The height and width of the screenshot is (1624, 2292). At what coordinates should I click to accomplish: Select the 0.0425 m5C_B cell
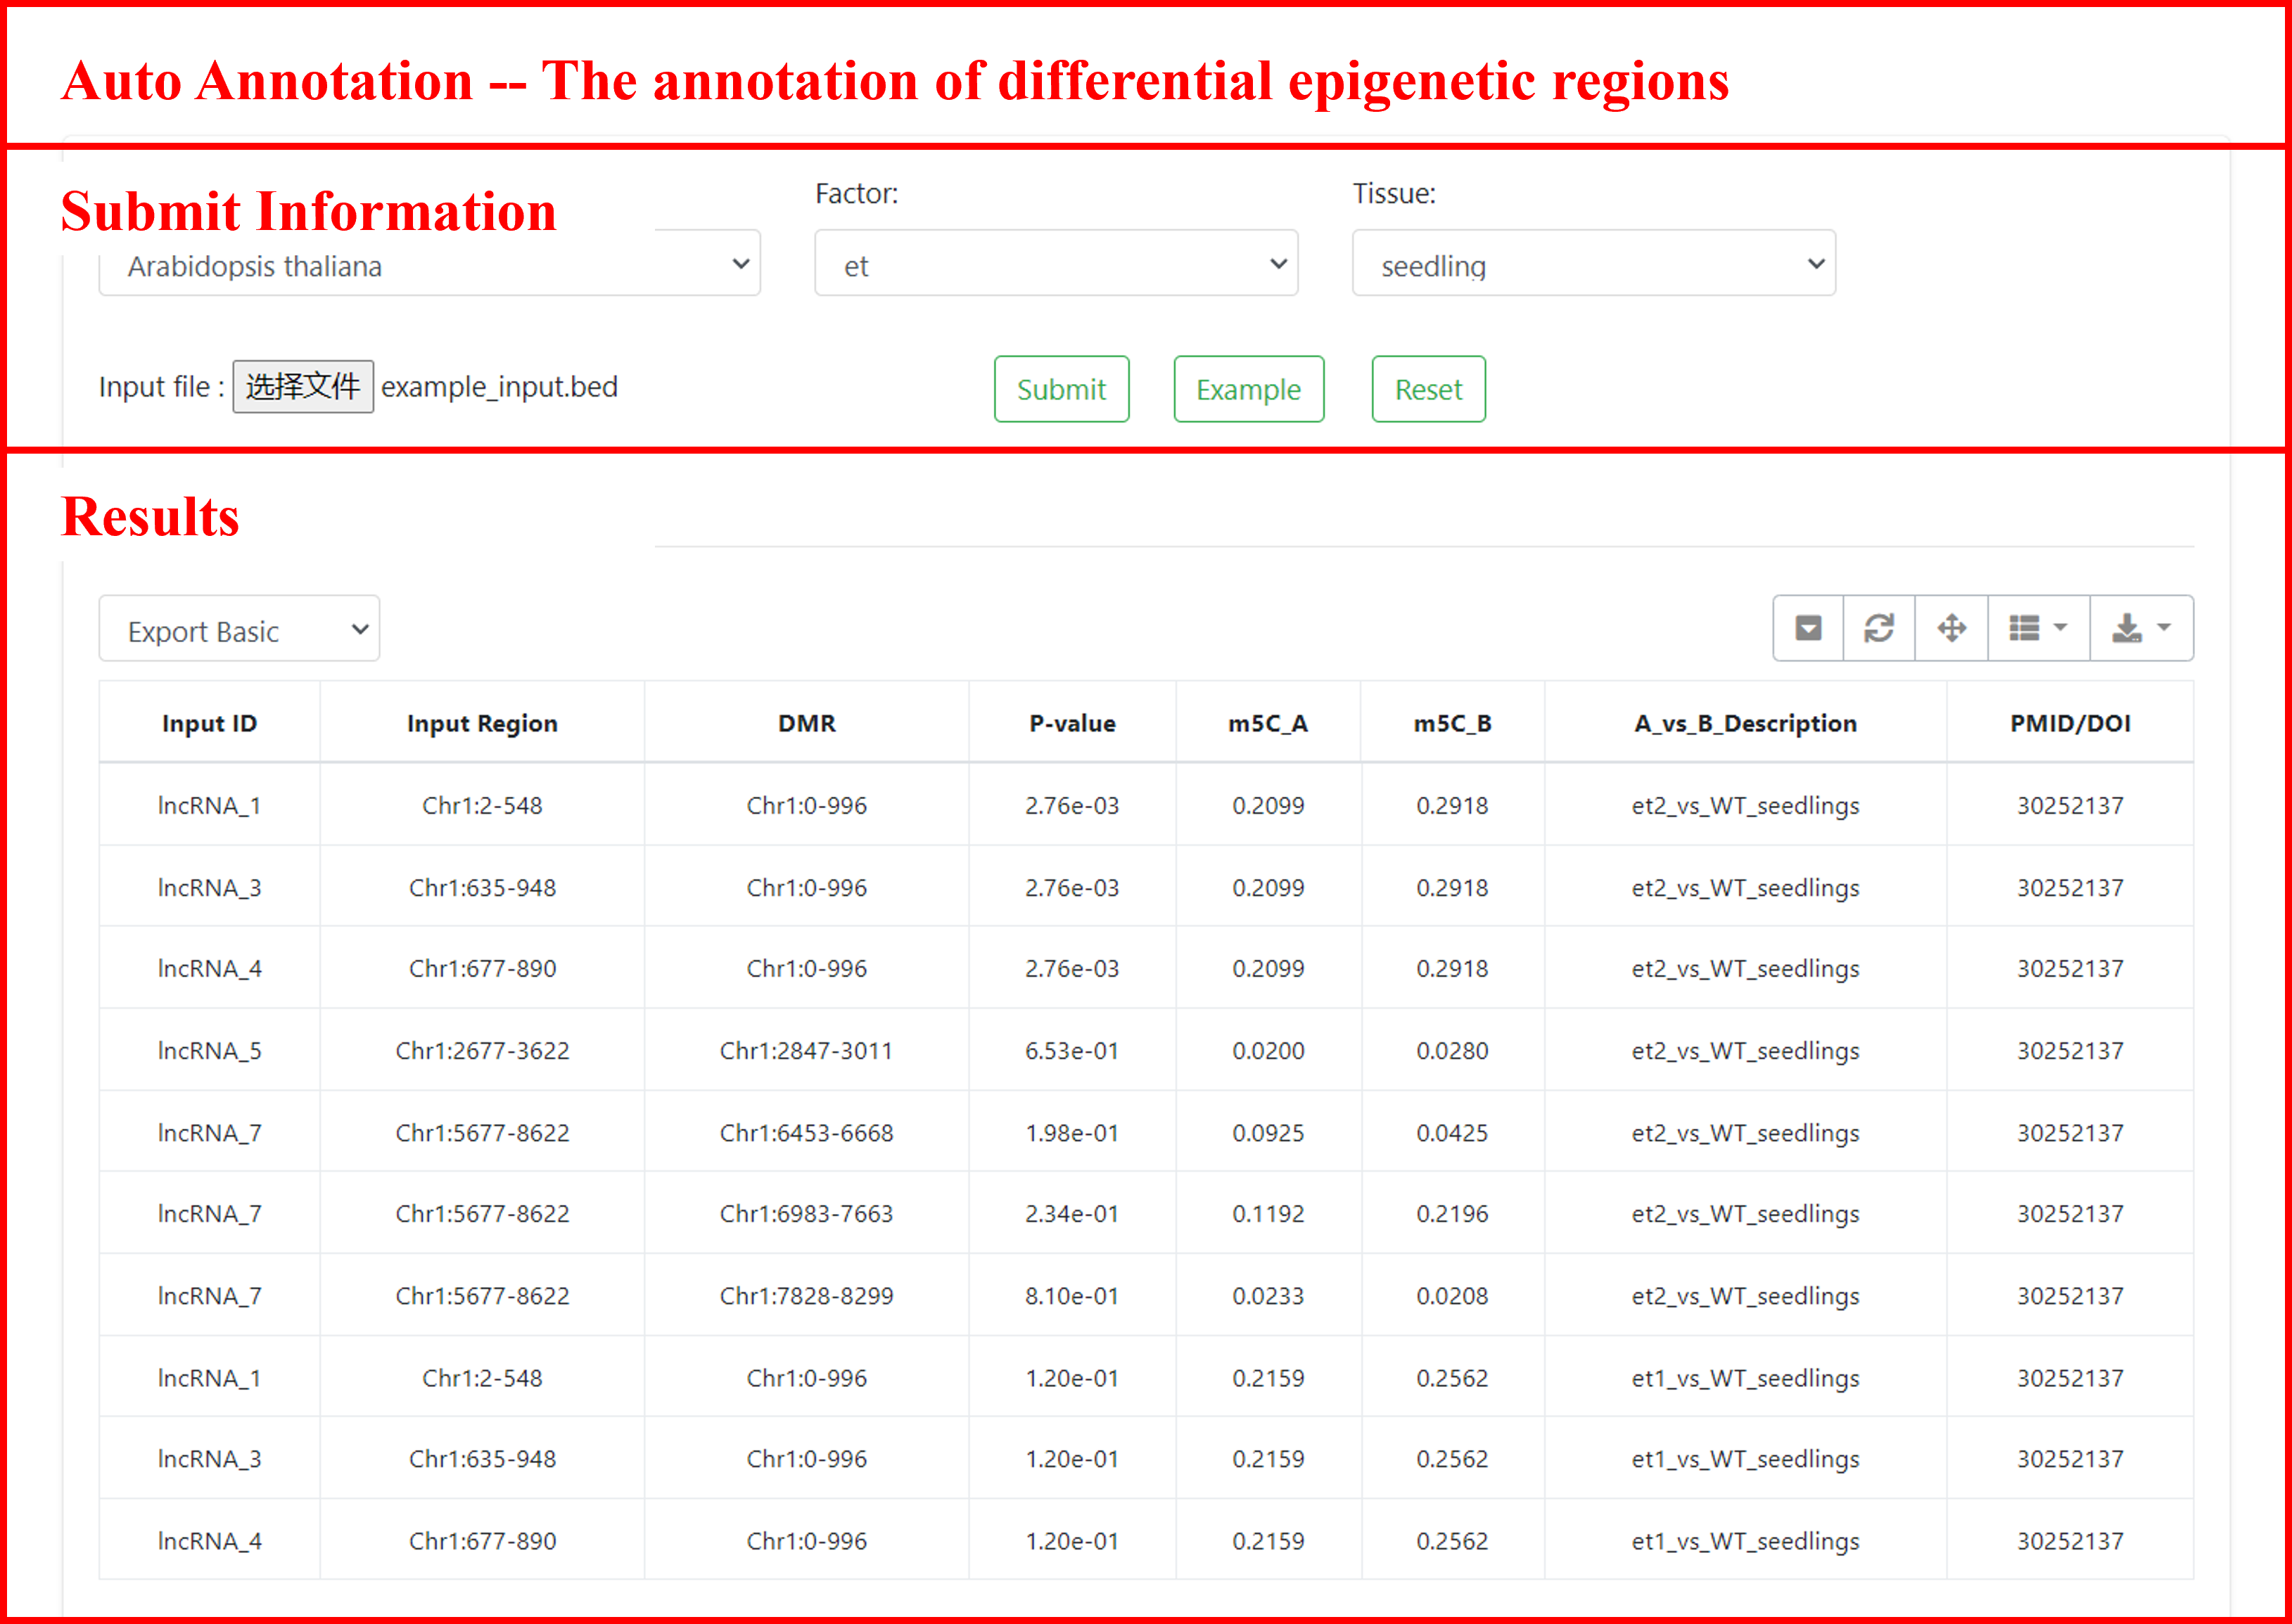point(1452,1132)
